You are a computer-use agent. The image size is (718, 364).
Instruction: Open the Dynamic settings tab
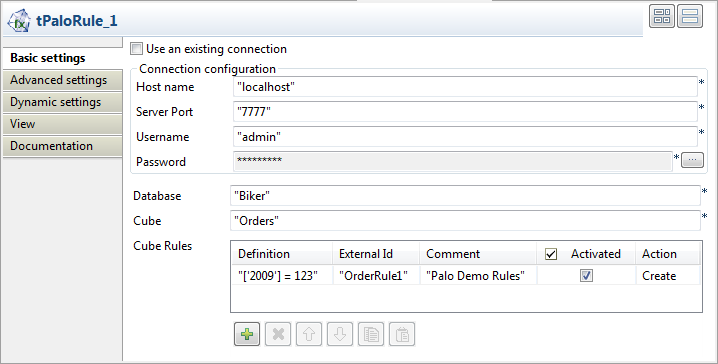(x=62, y=102)
